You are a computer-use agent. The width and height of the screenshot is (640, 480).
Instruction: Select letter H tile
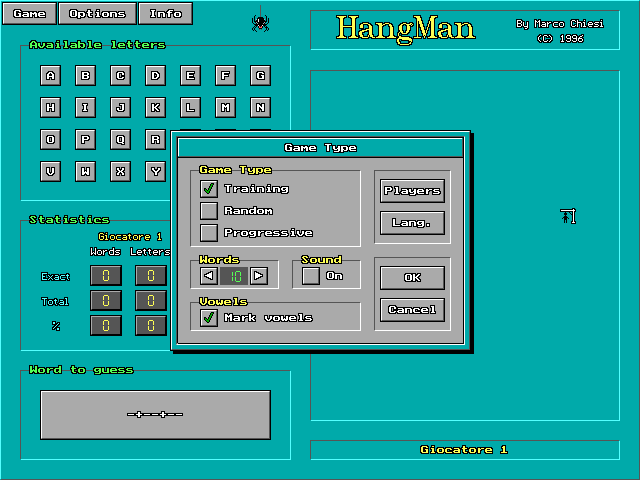51,107
